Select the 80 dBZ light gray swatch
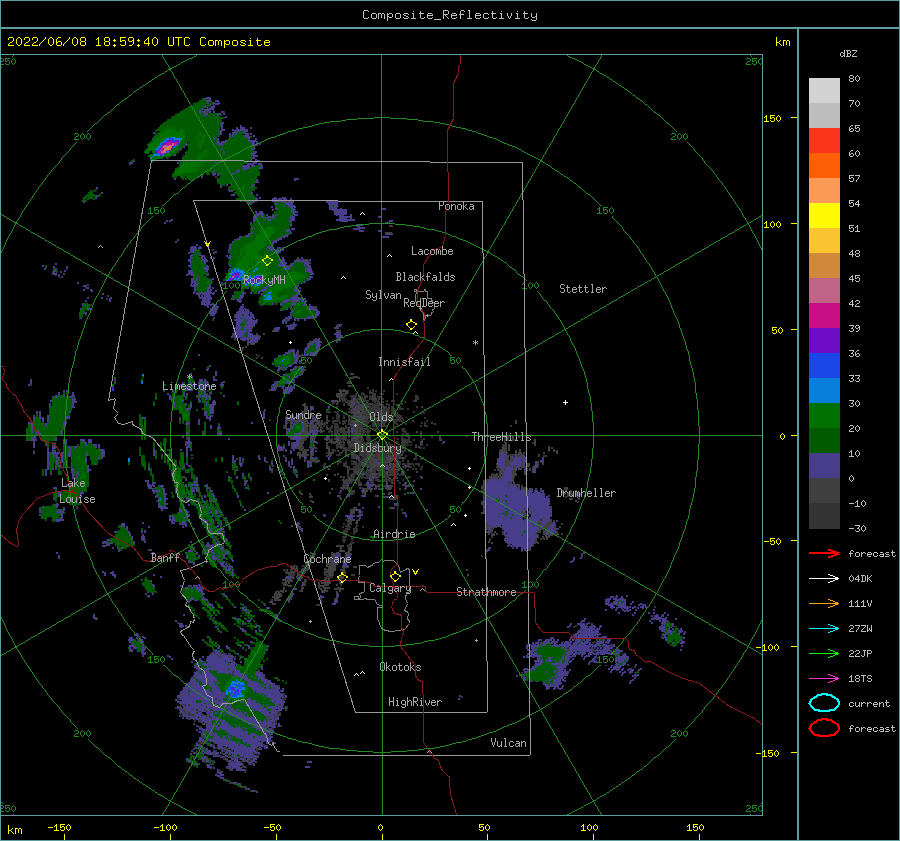Image resolution: width=900 pixels, height=841 pixels. (824, 91)
